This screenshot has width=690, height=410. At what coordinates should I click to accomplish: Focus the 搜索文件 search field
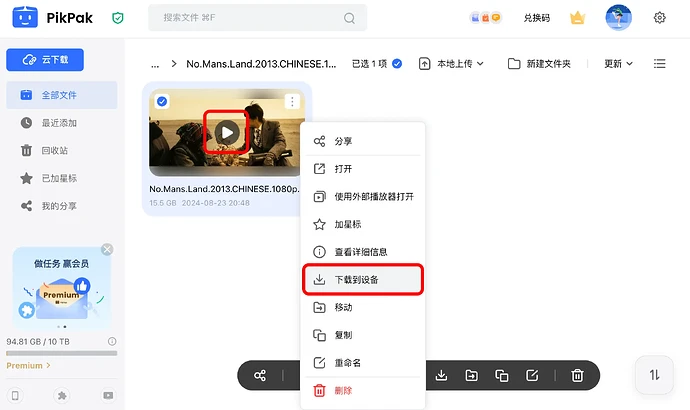click(x=257, y=18)
